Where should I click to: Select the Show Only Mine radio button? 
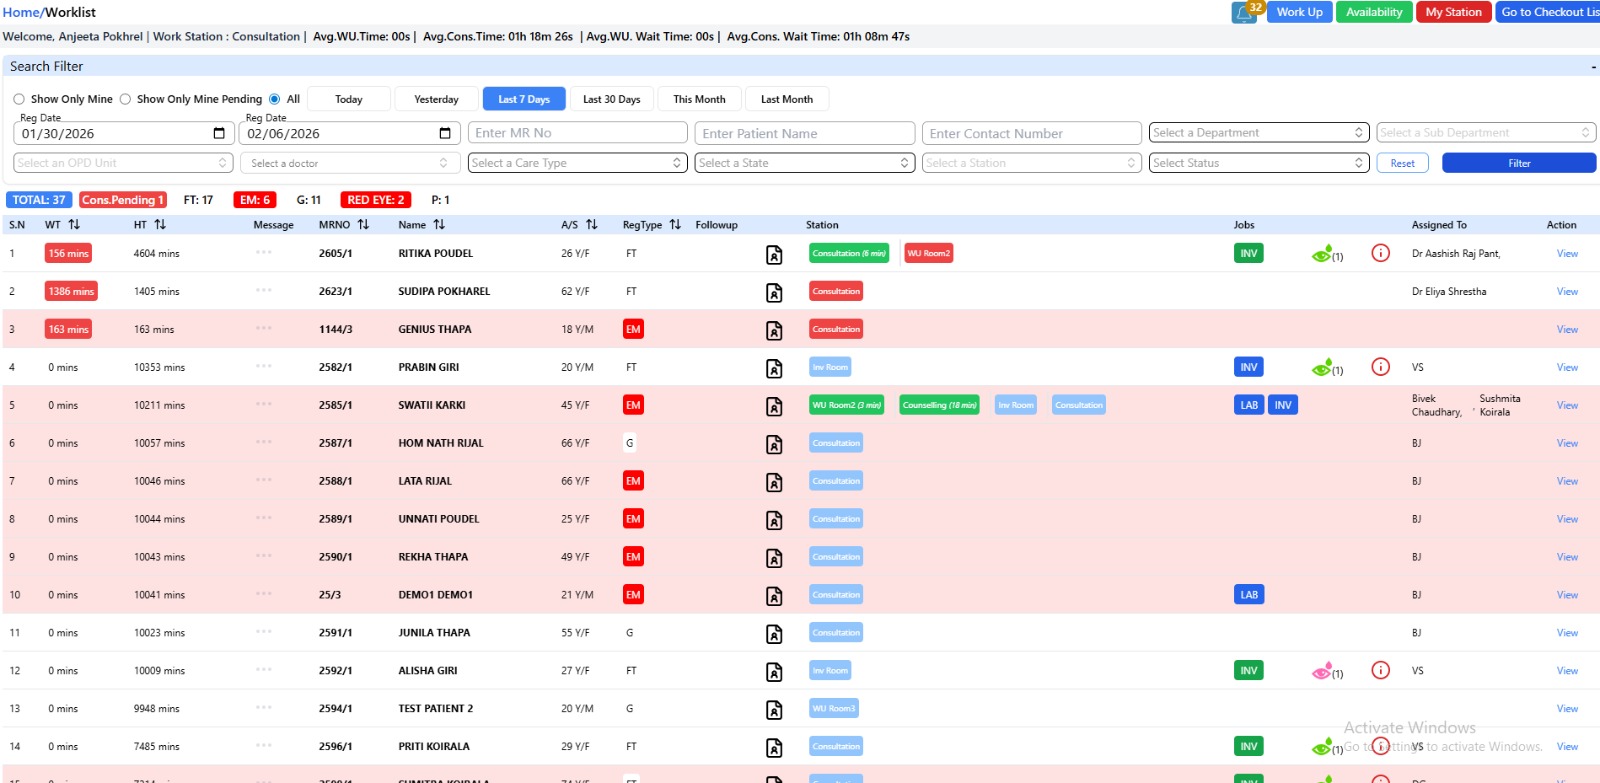(19, 99)
